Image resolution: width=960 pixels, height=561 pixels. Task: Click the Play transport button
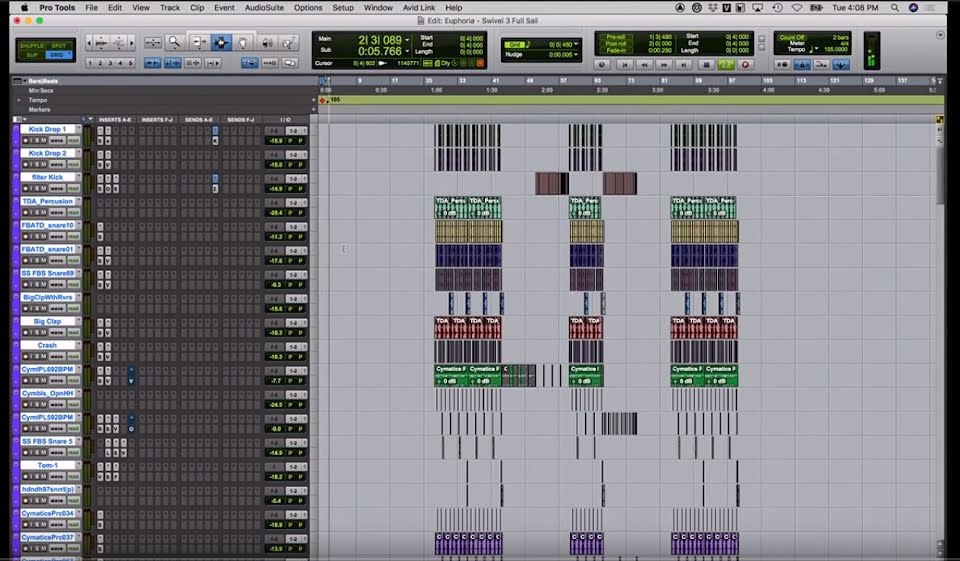[726, 64]
